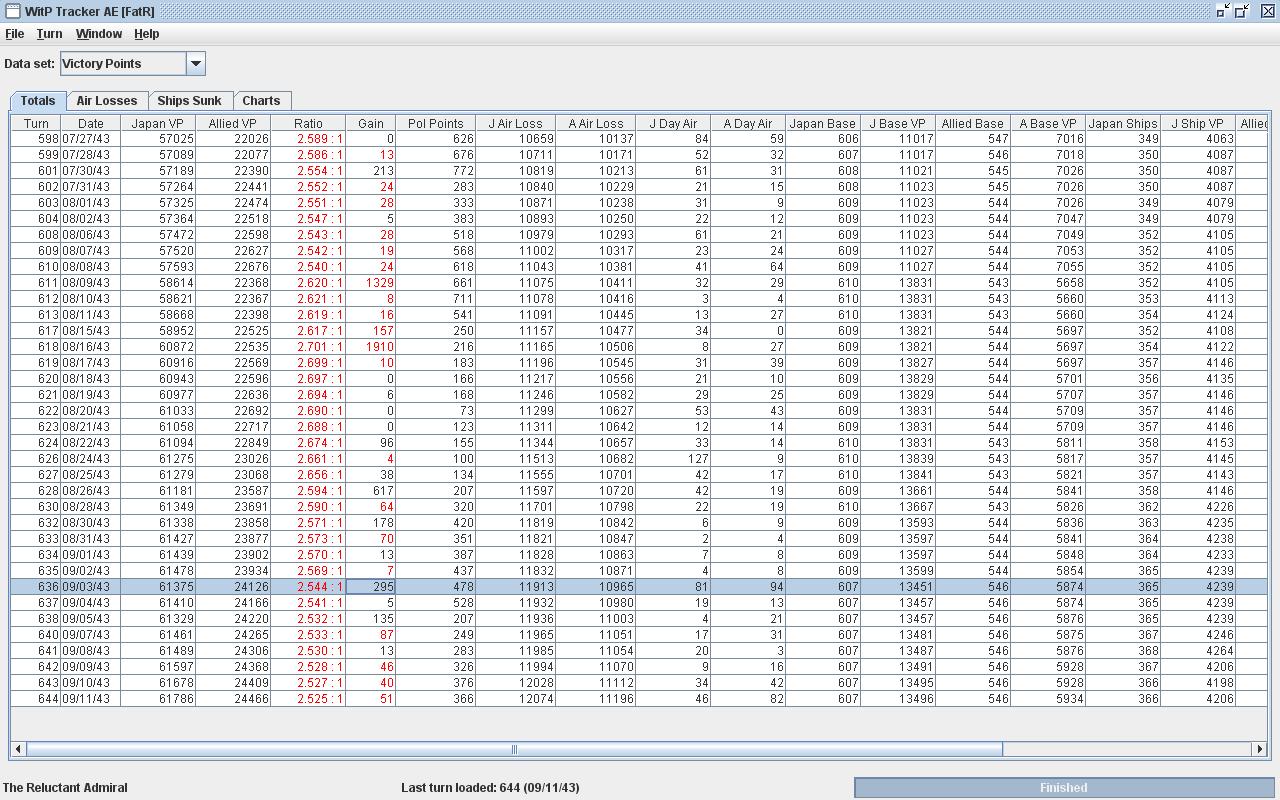The height and width of the screenshot is (800, 1280).
Task: Click the left arrow of horizontal scrollbar
Action: pyautogui.click(x=18, y=749)
